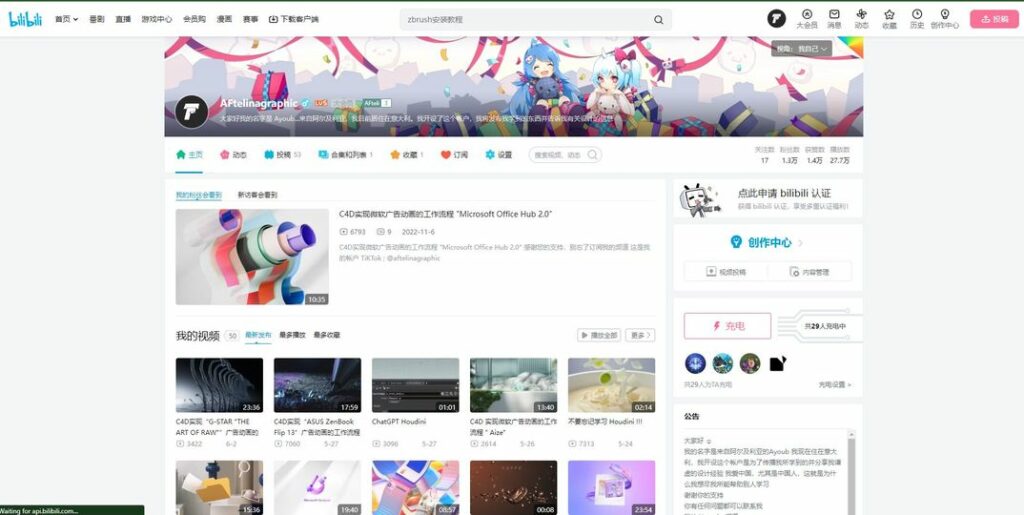Sort videos by 最新发布

(x=258, y=335)
